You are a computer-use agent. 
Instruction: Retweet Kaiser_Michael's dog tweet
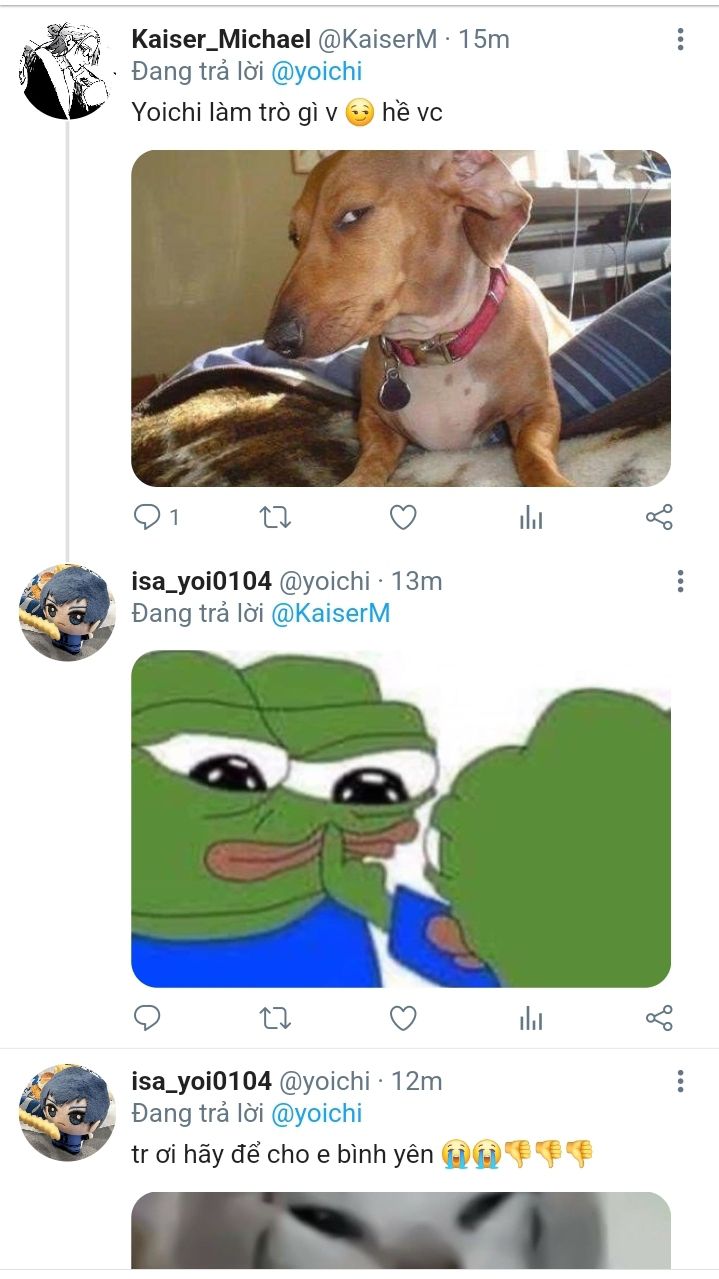point(275,517)
